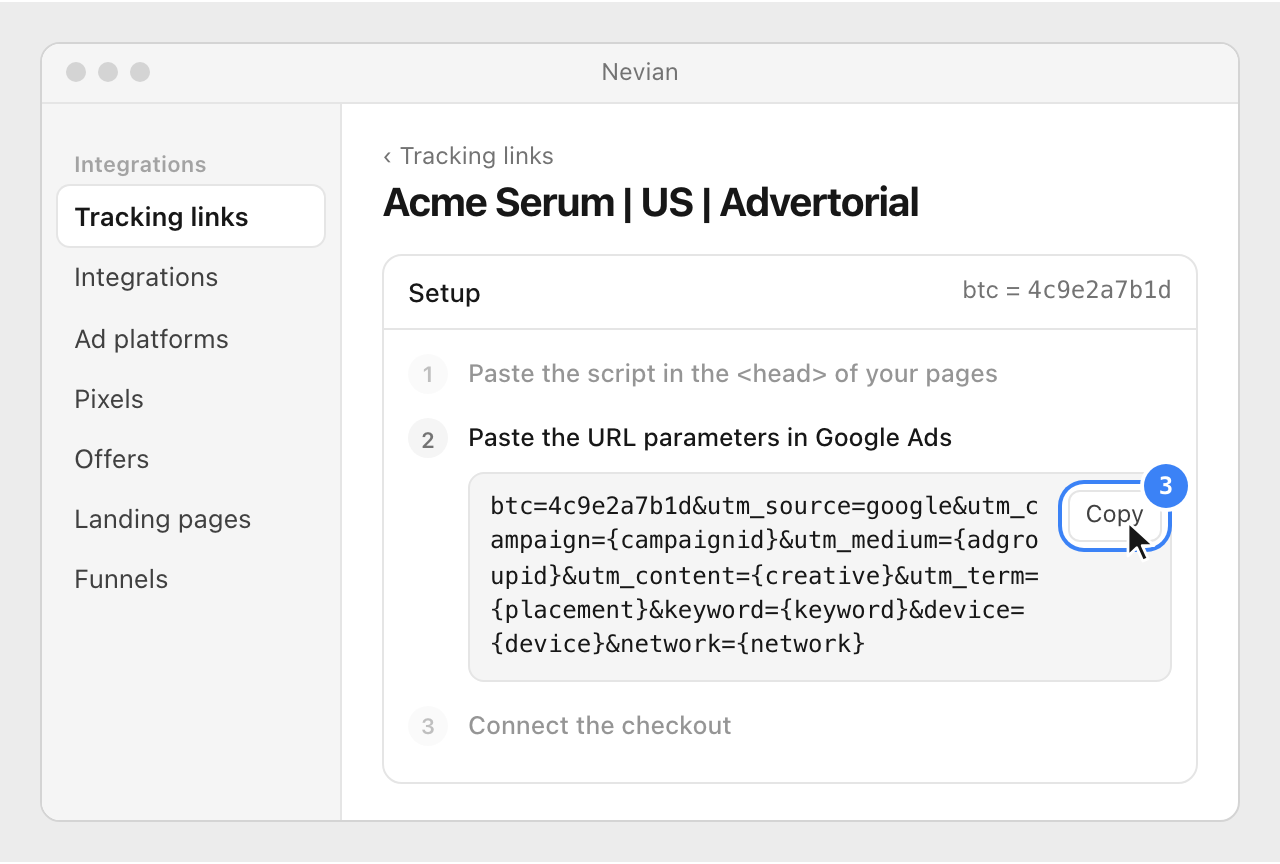Click the btc = 4c9e2a7b1d value
Screen dimensions: 1280x864
coord(1066,290)
